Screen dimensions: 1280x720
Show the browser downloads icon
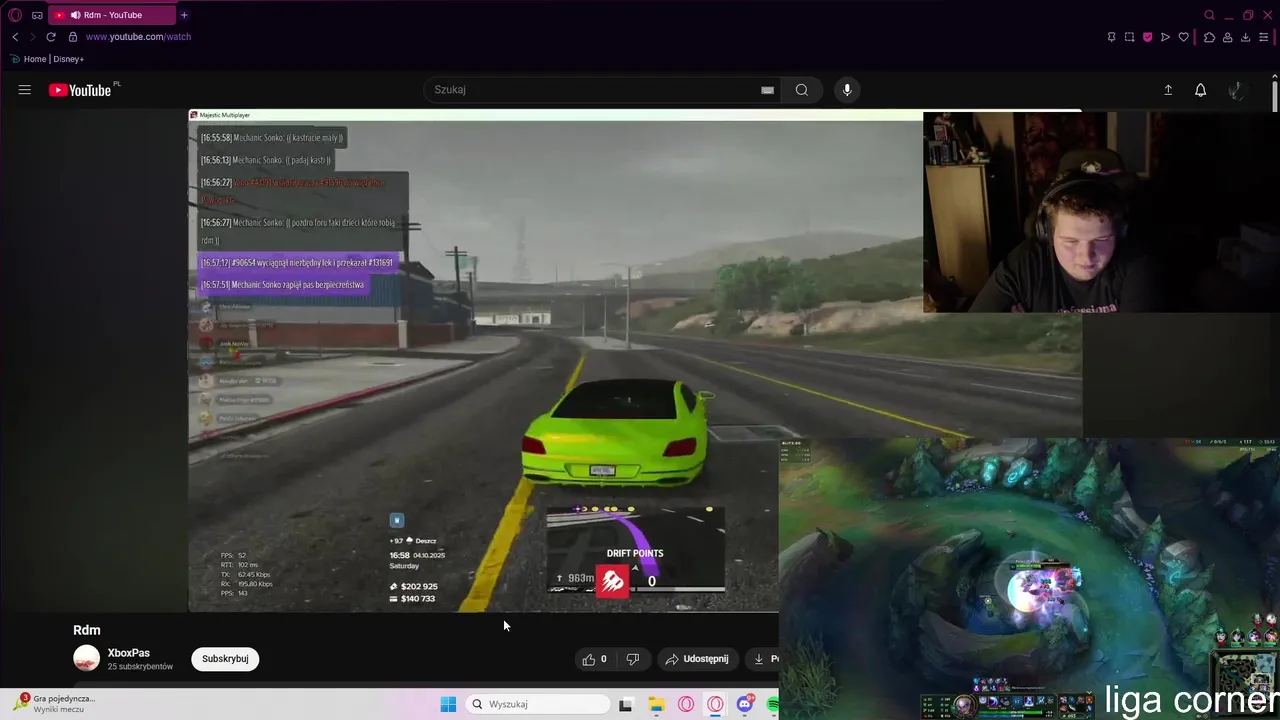click(1245, 37)
